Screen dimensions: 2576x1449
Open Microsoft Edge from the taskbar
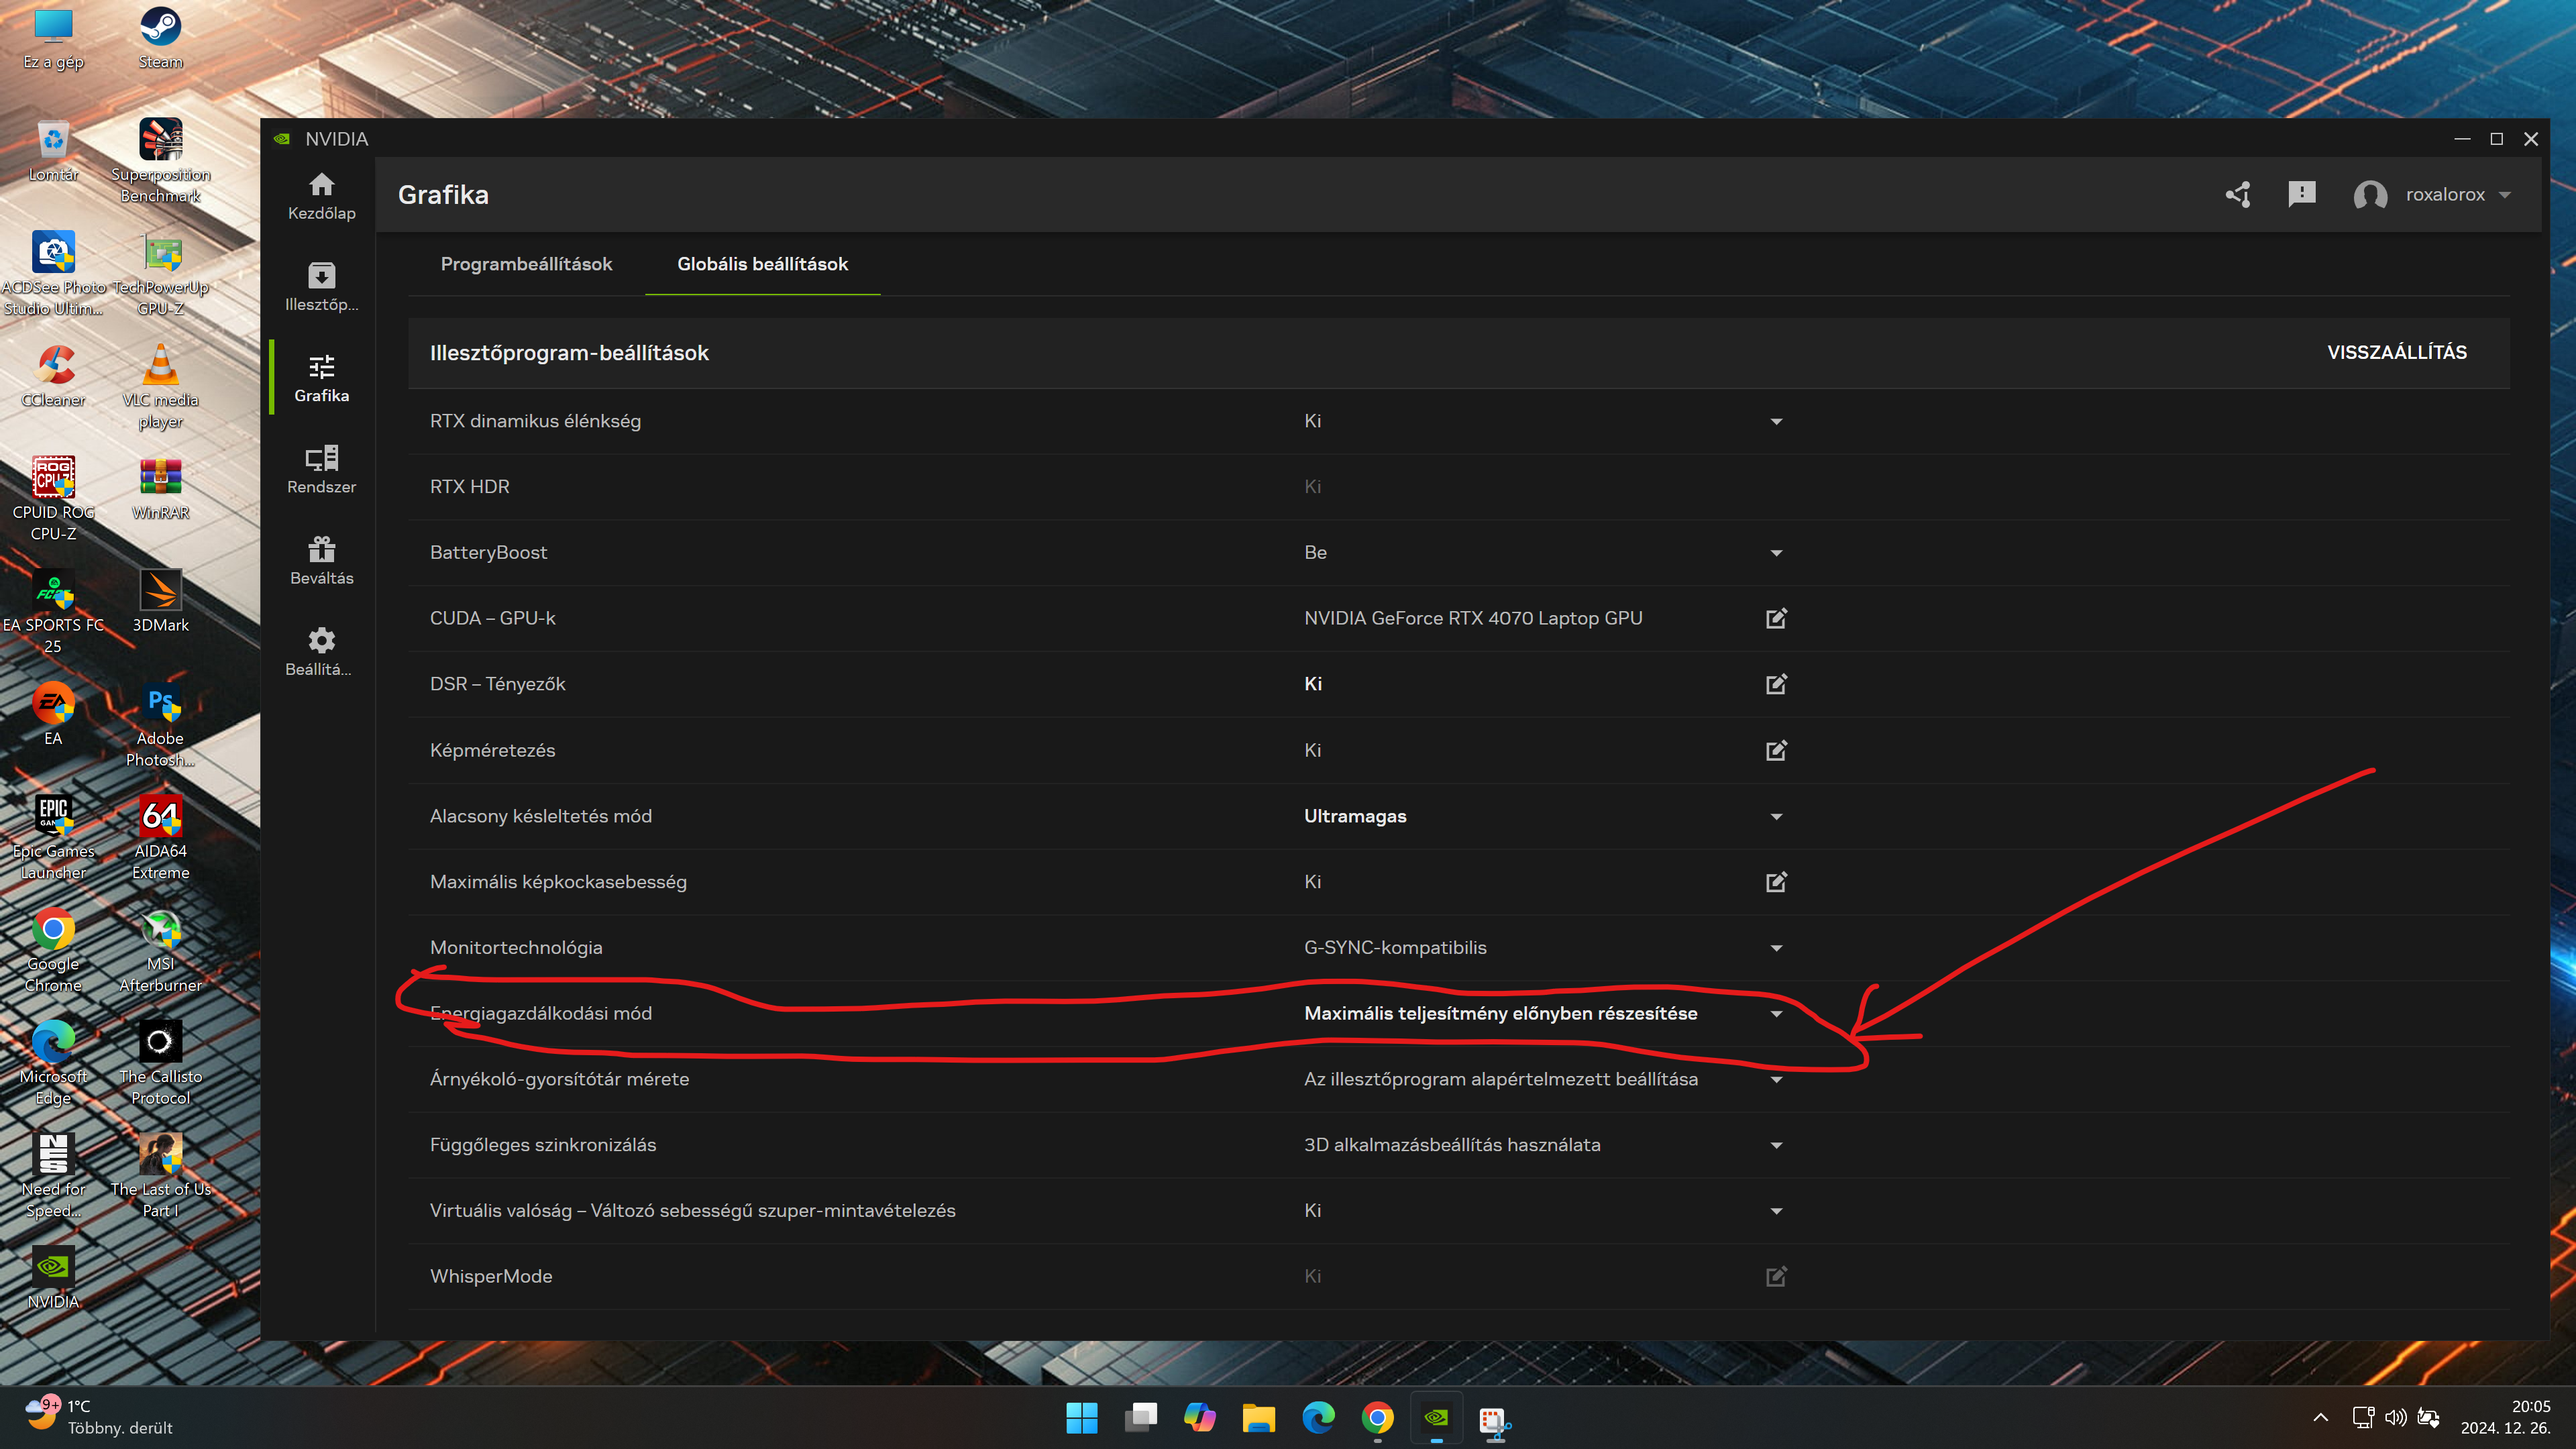point(1318,1418)
